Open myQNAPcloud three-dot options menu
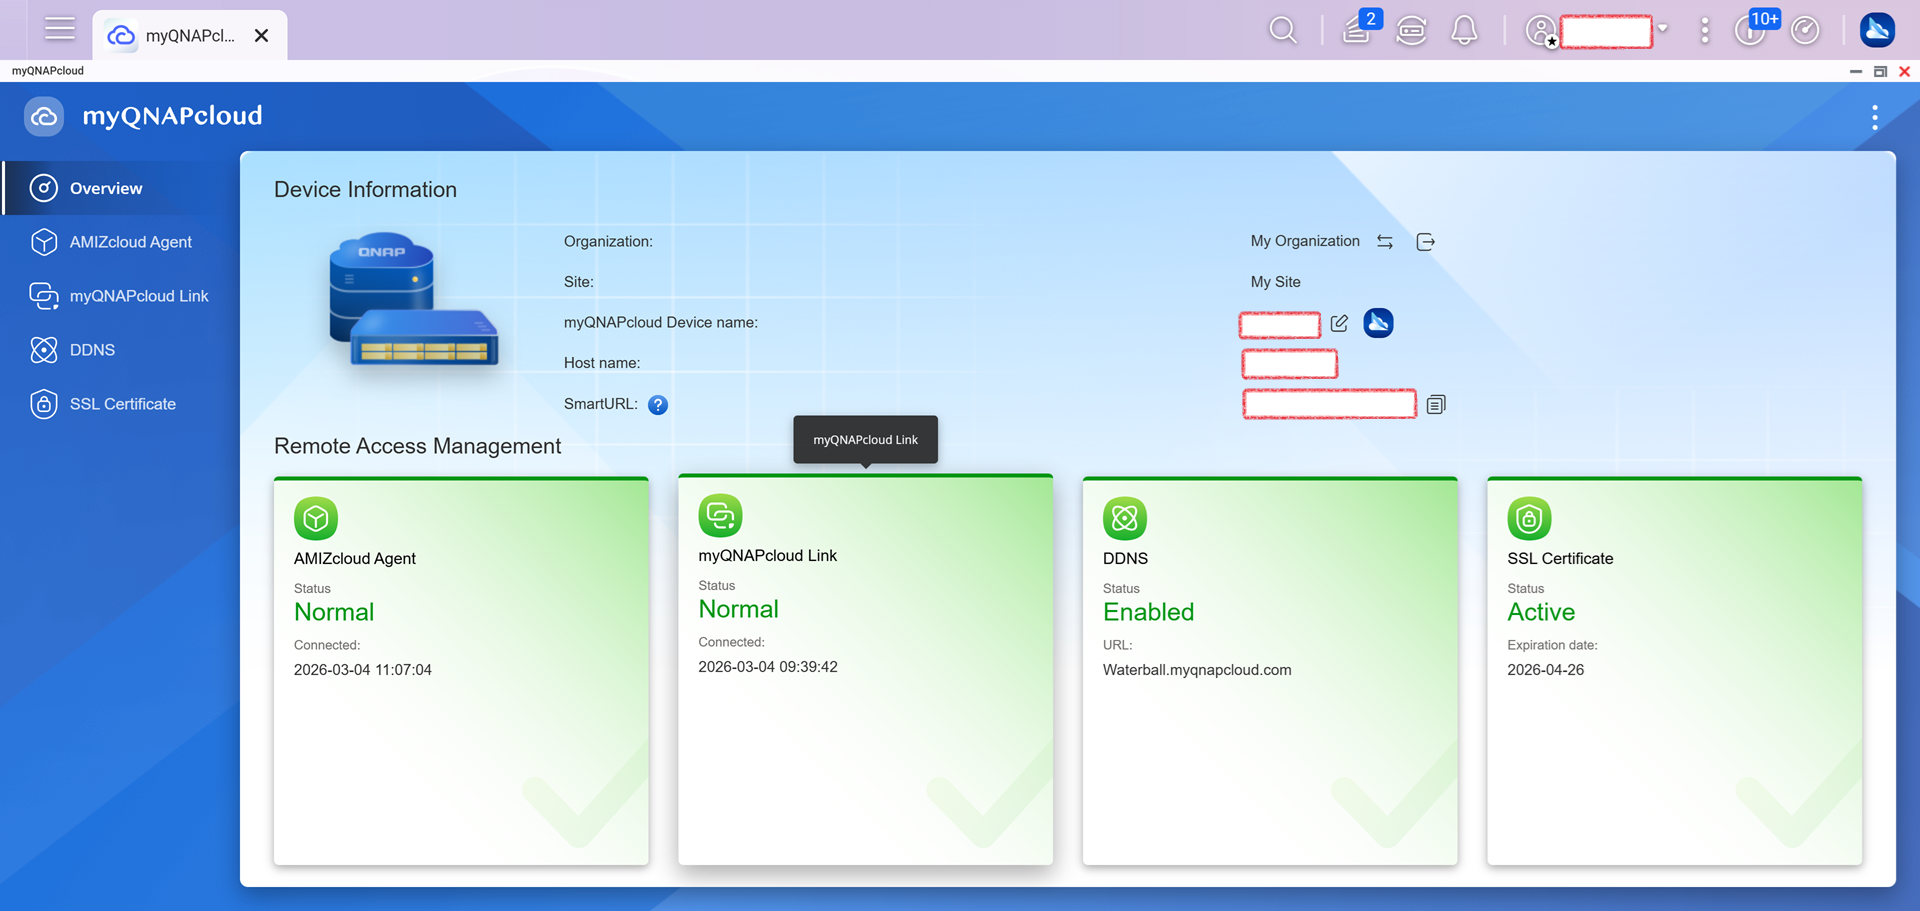The height and width of the screenshot is (911, 1920). click(x=1874, y=117)
